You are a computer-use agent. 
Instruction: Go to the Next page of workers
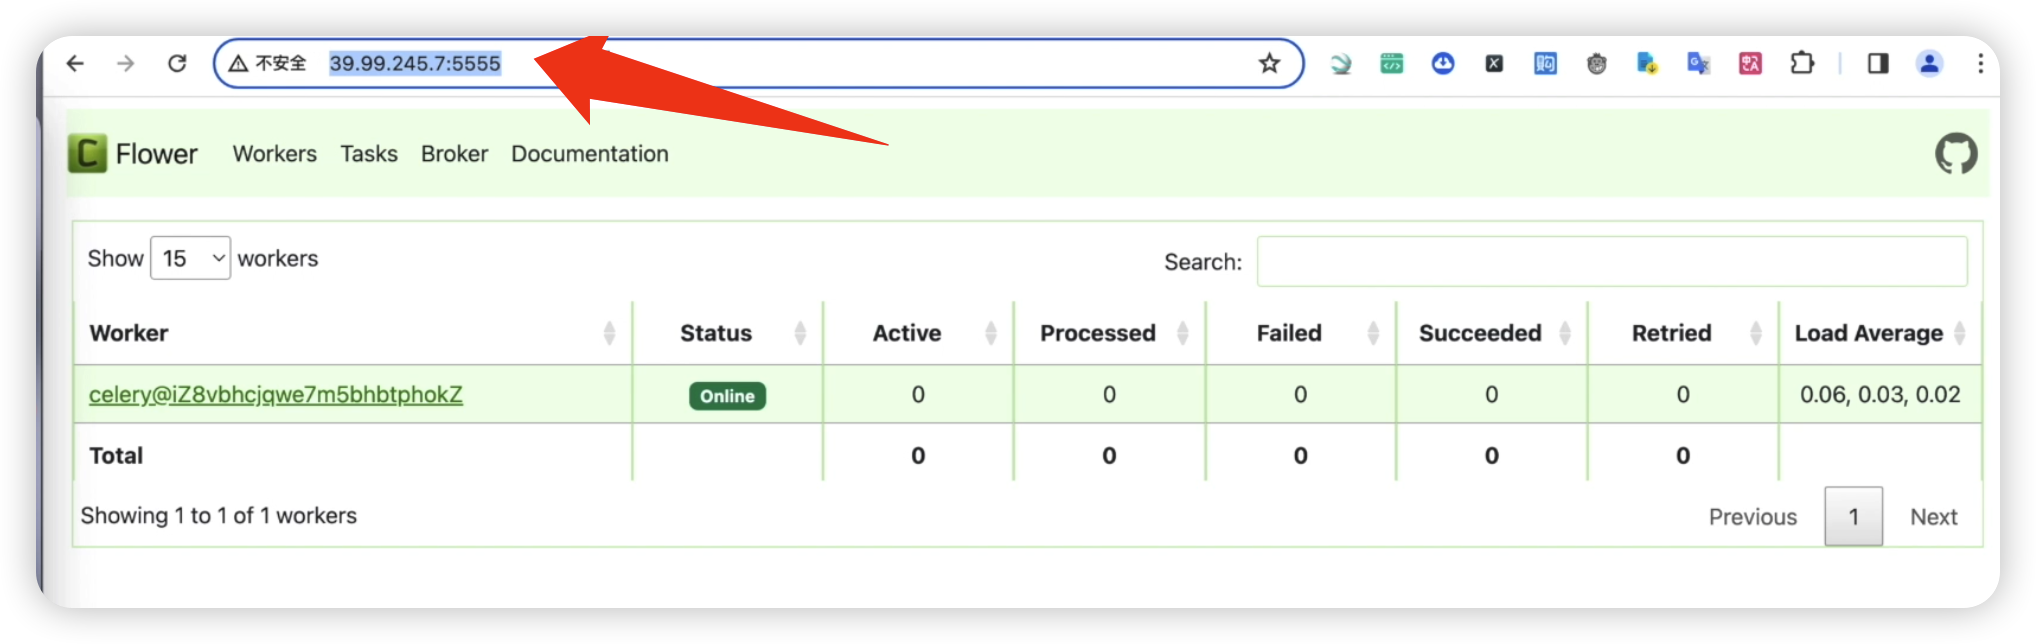1933,517
